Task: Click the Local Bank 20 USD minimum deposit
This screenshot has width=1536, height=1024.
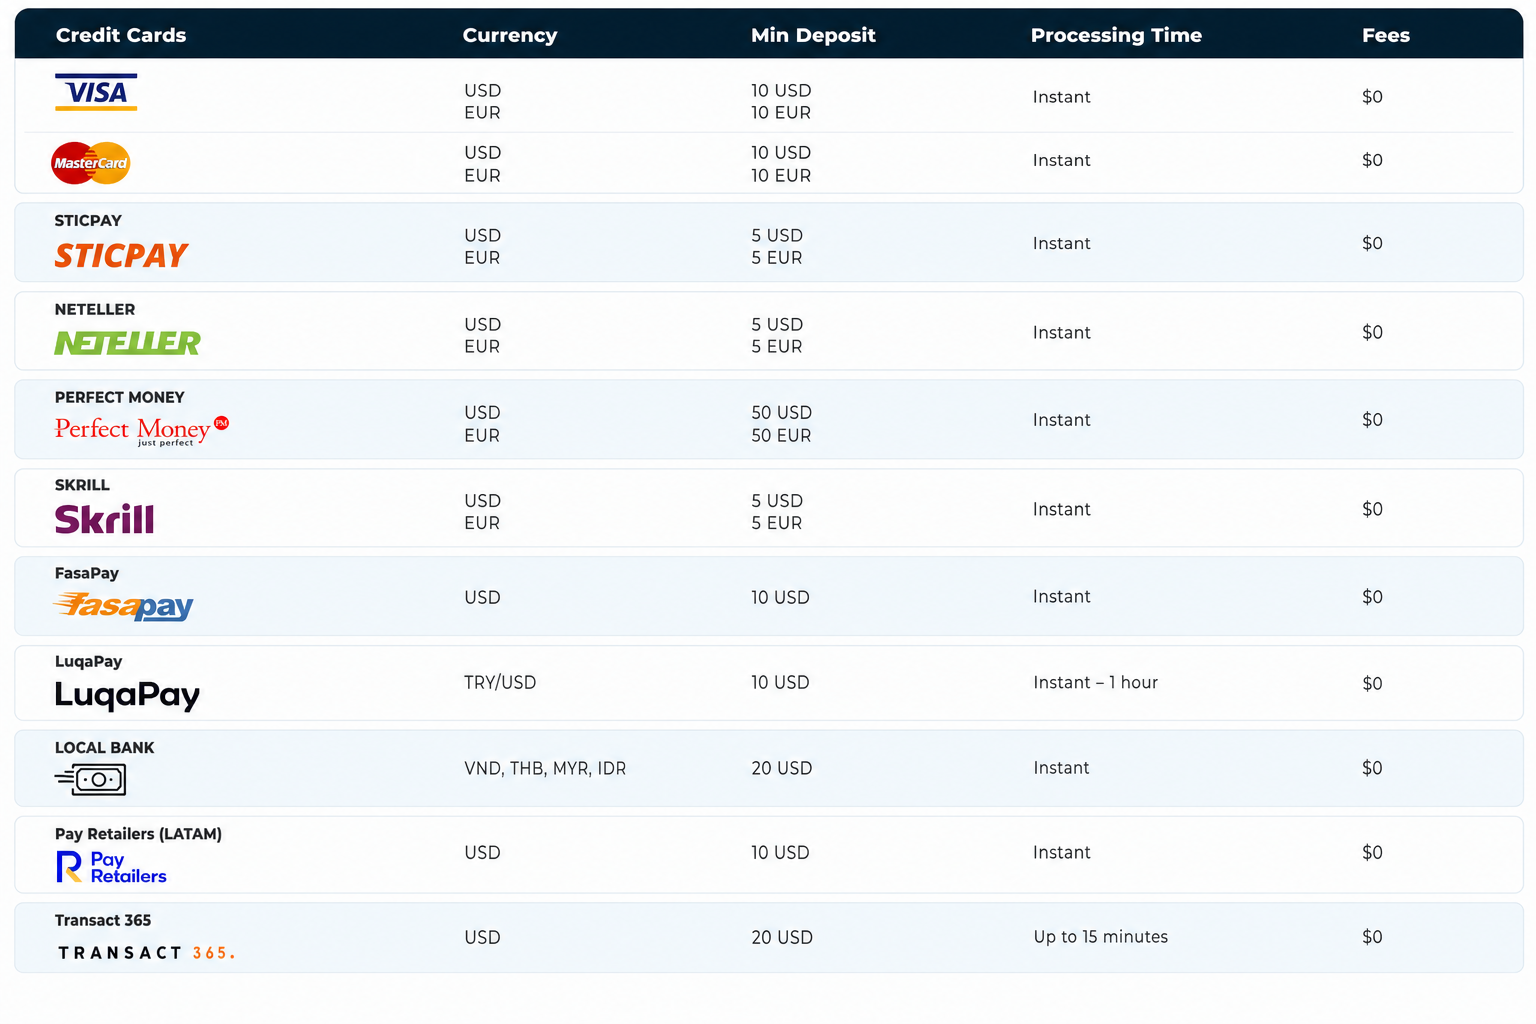Action: tap(781, 769)
